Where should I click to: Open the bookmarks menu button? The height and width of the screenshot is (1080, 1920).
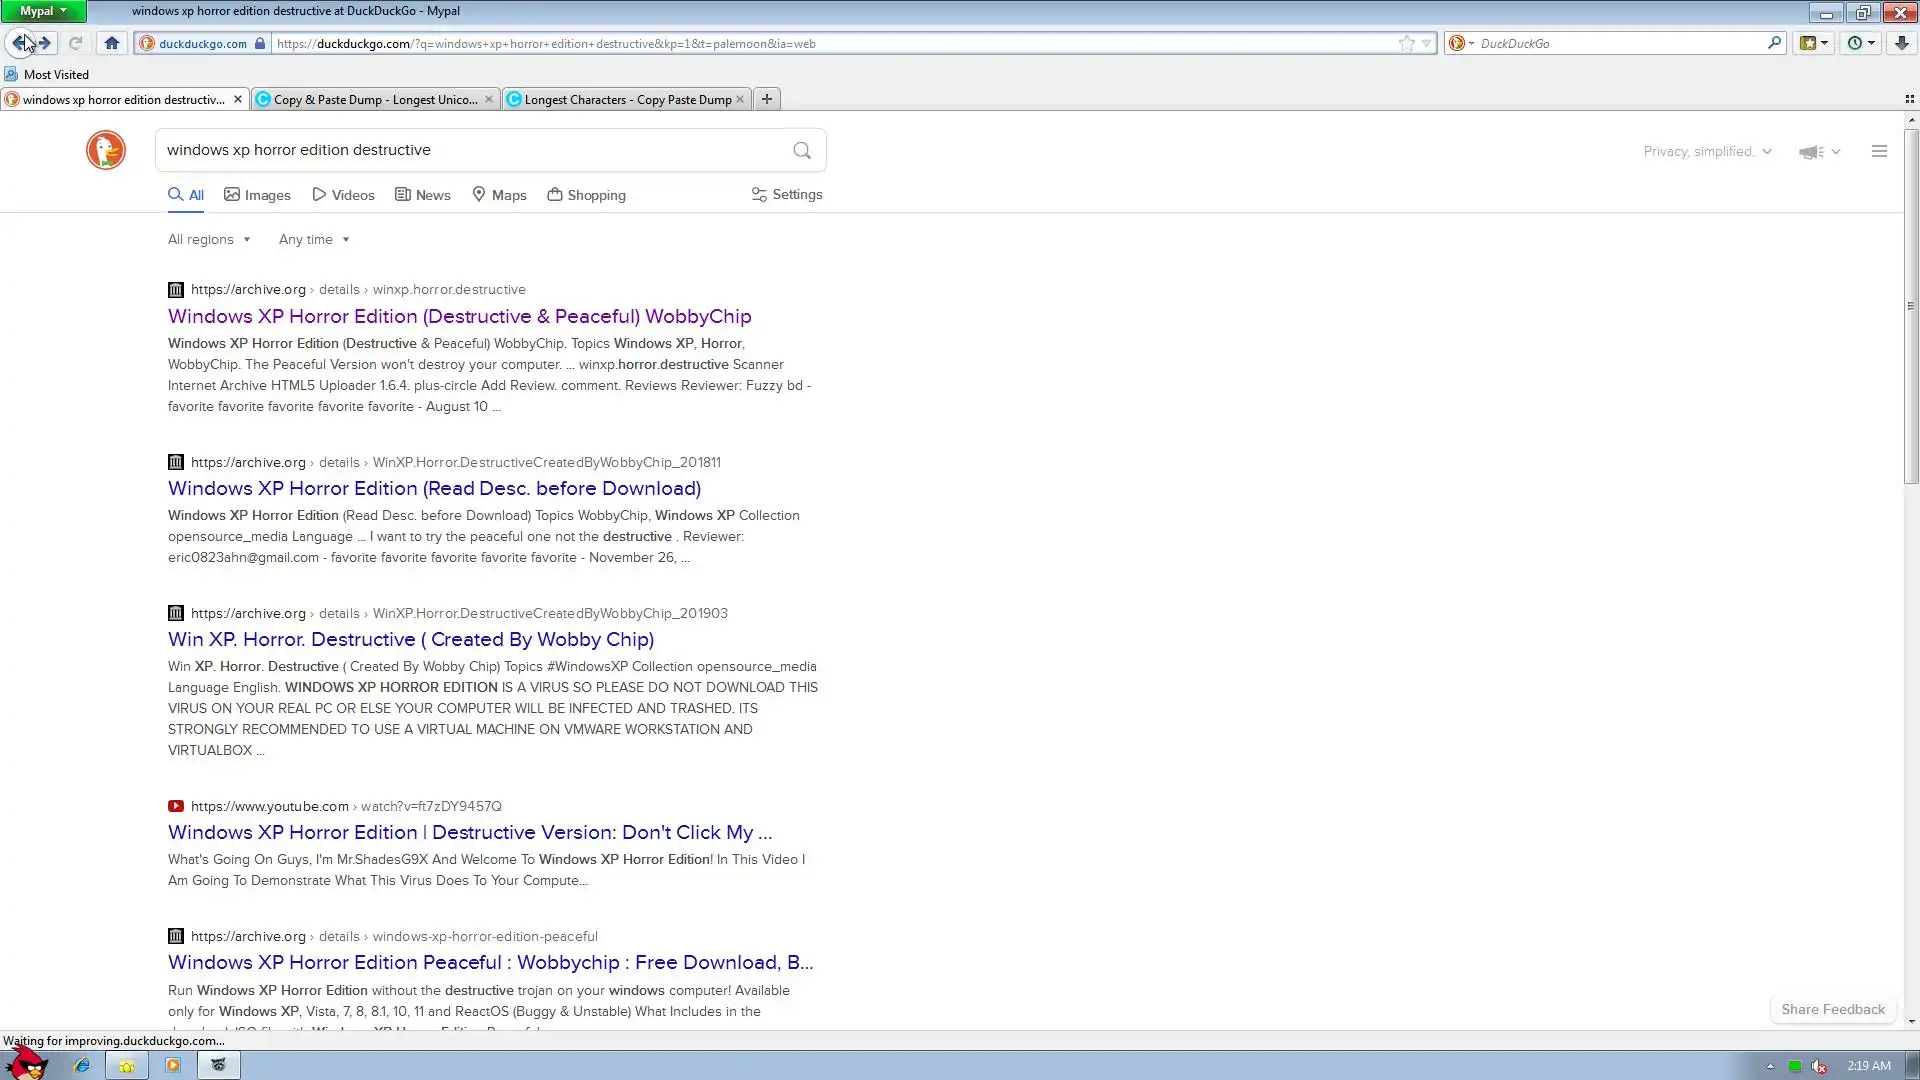pos(1813,43)
